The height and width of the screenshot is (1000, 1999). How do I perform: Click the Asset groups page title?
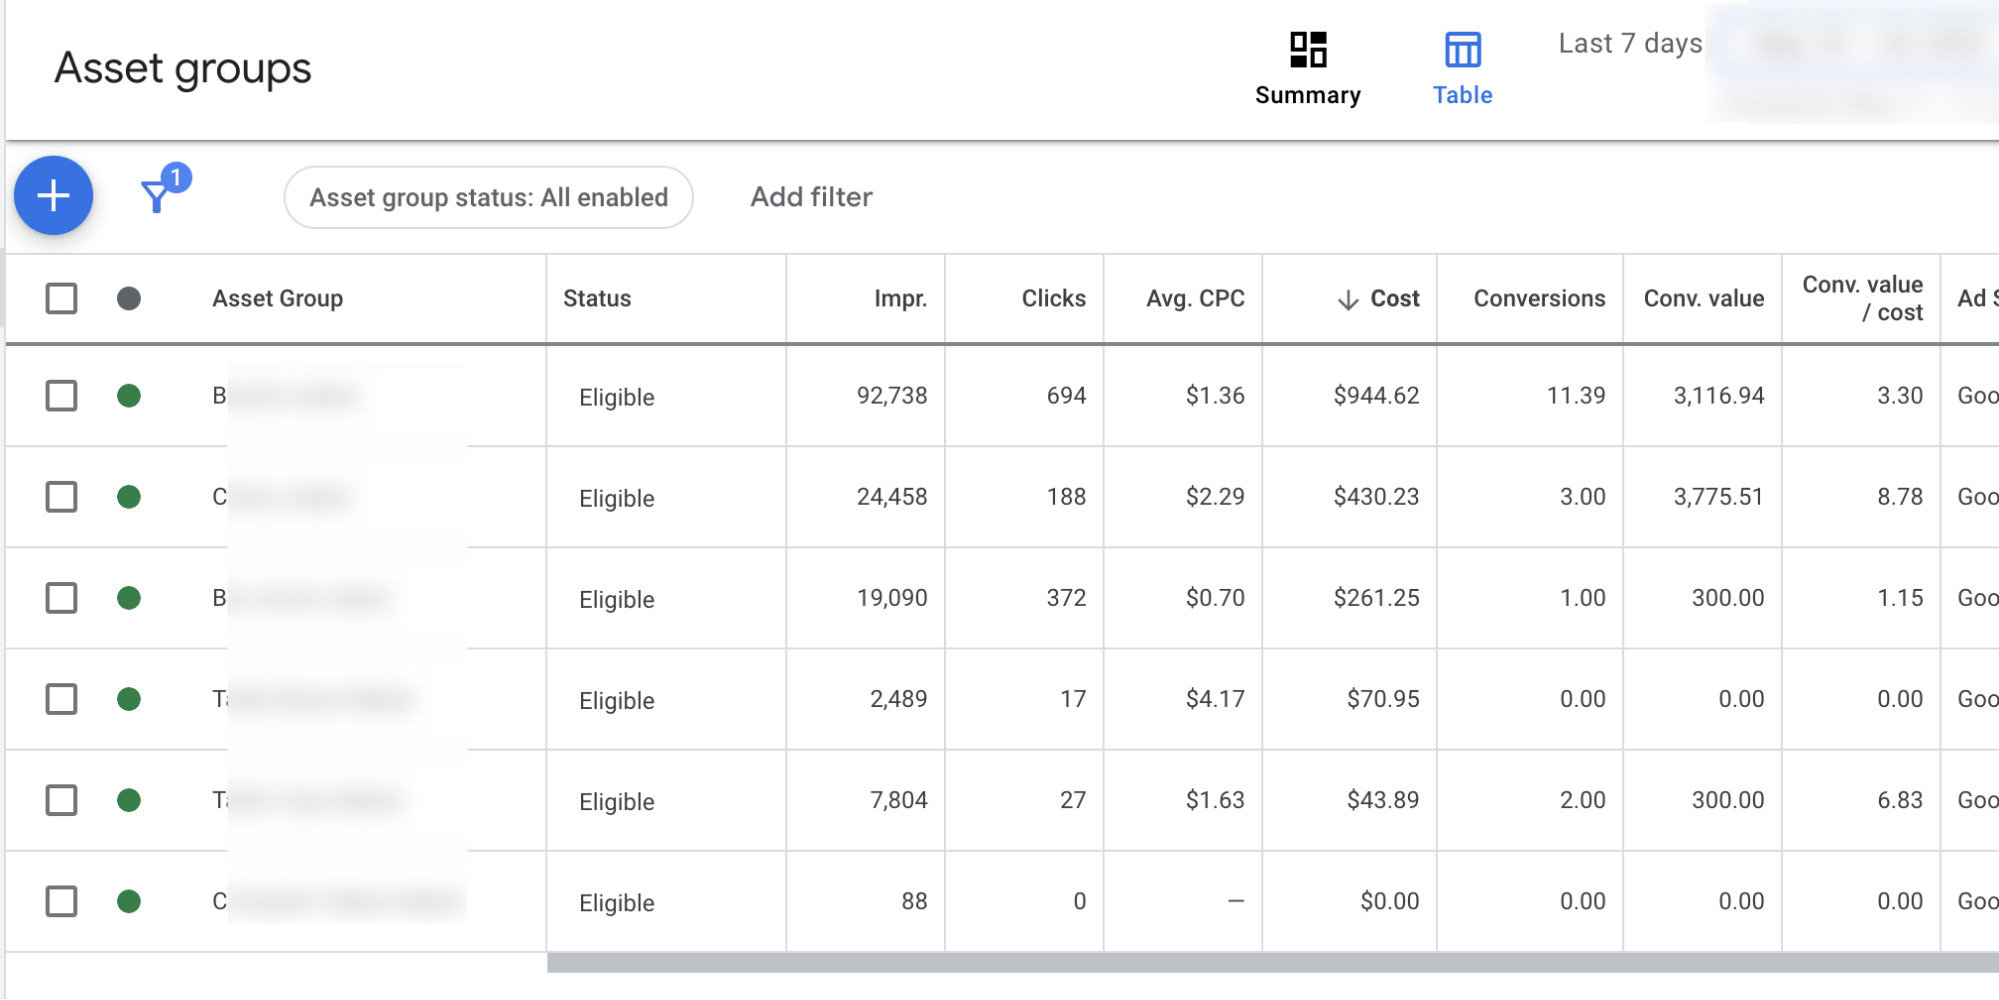pyautogui.click(x=182, y=68)
